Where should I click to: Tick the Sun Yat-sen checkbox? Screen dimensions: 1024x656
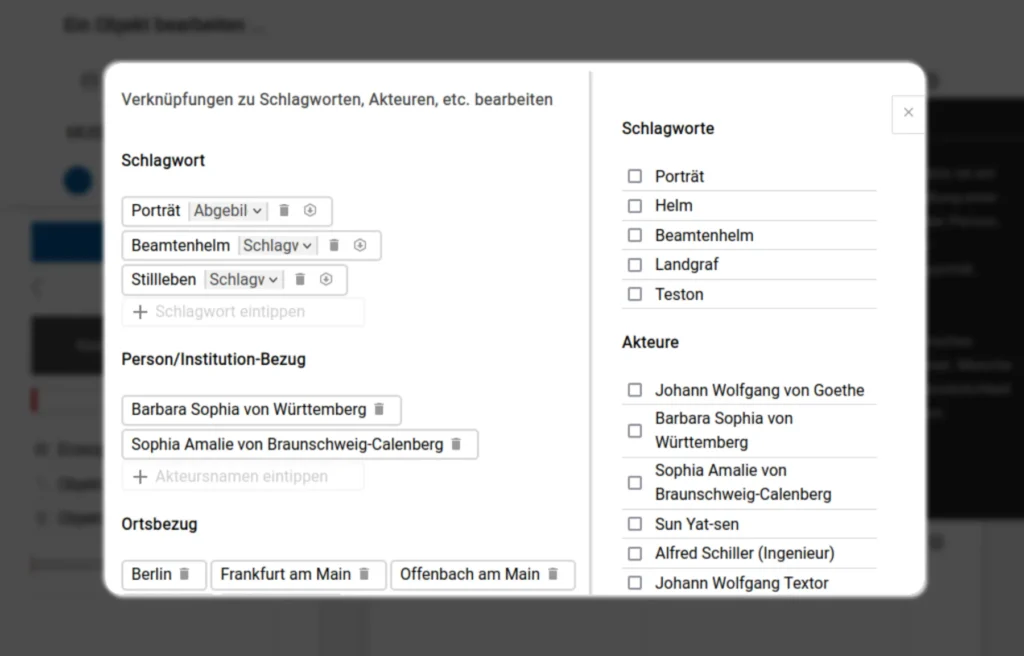(635, 524)
